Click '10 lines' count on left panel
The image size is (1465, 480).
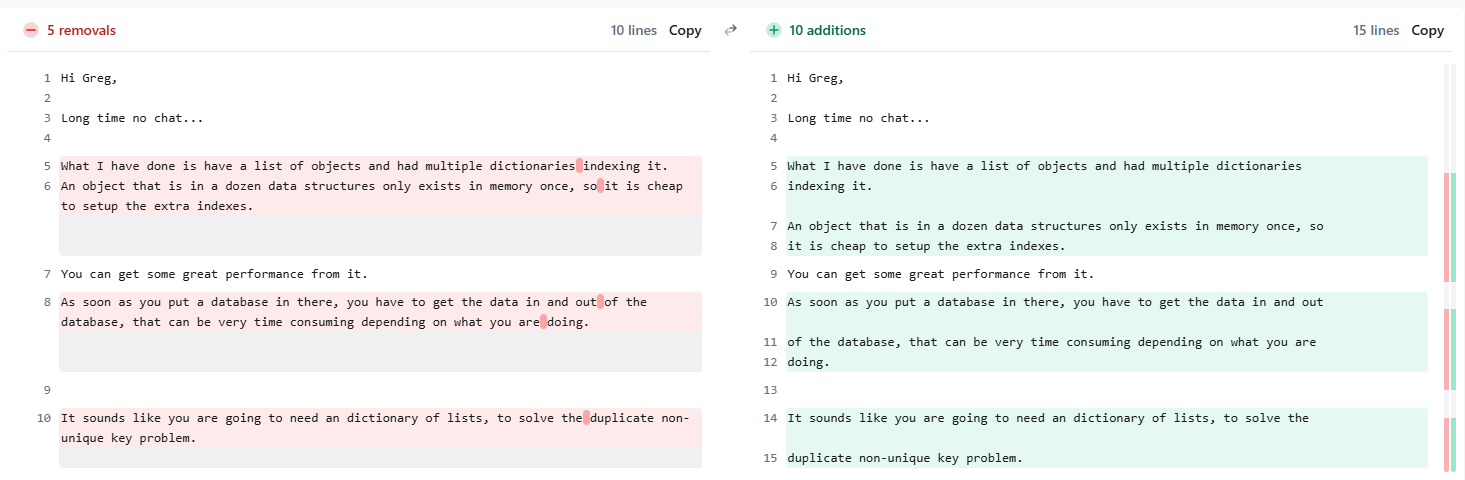point(634,31)
